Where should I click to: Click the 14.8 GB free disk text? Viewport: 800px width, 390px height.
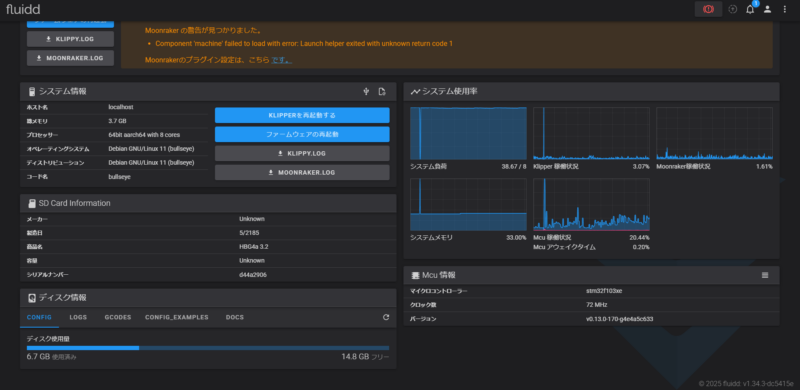(x=365, y=356)
